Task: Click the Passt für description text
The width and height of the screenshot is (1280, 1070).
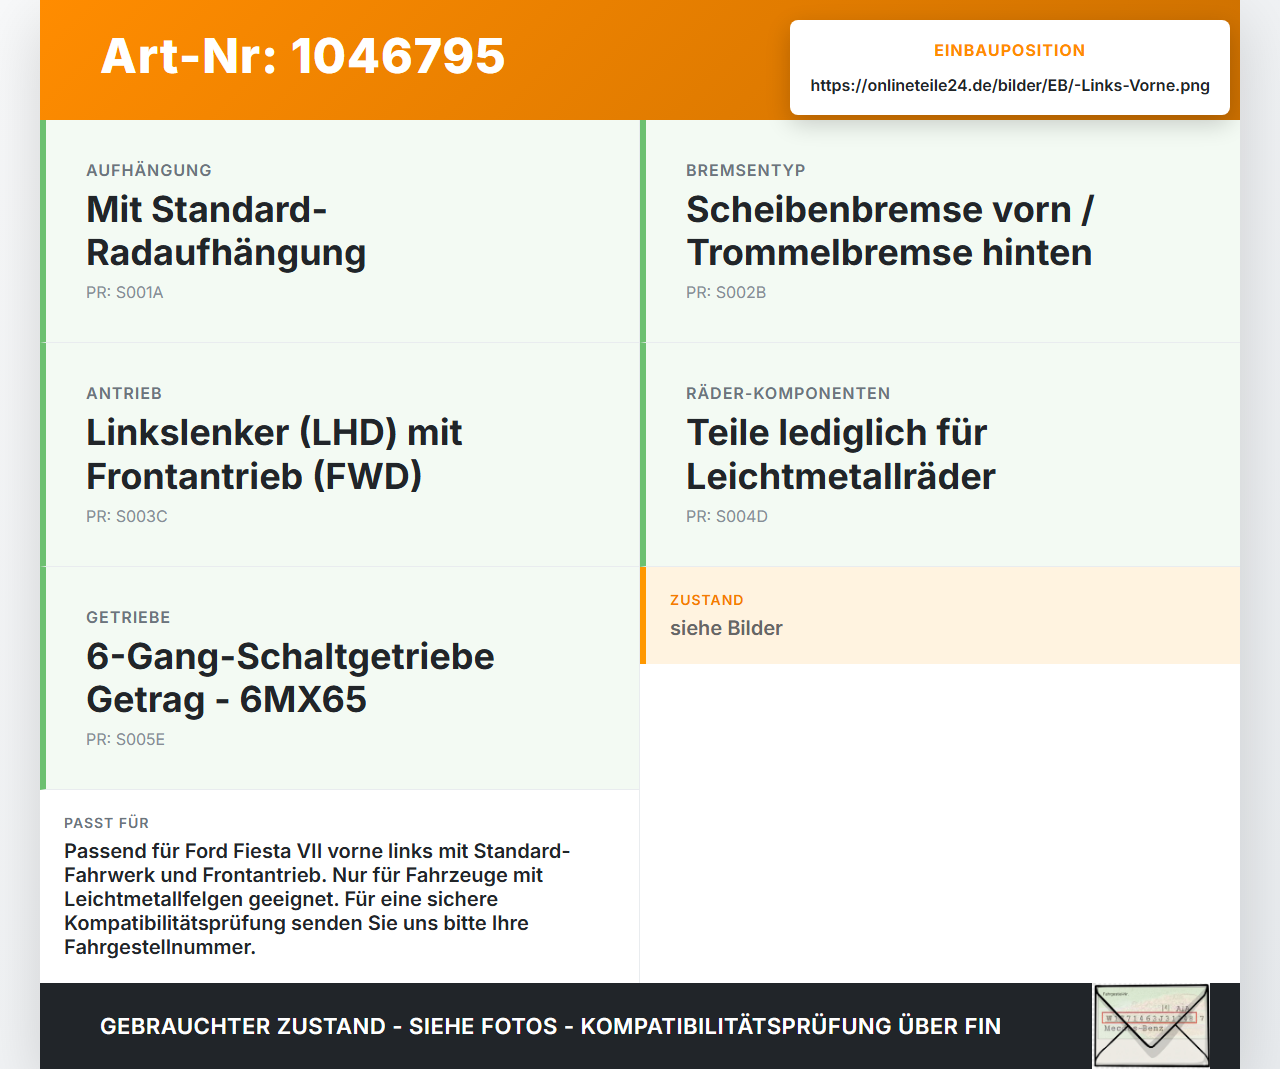Action: (317, 899)
